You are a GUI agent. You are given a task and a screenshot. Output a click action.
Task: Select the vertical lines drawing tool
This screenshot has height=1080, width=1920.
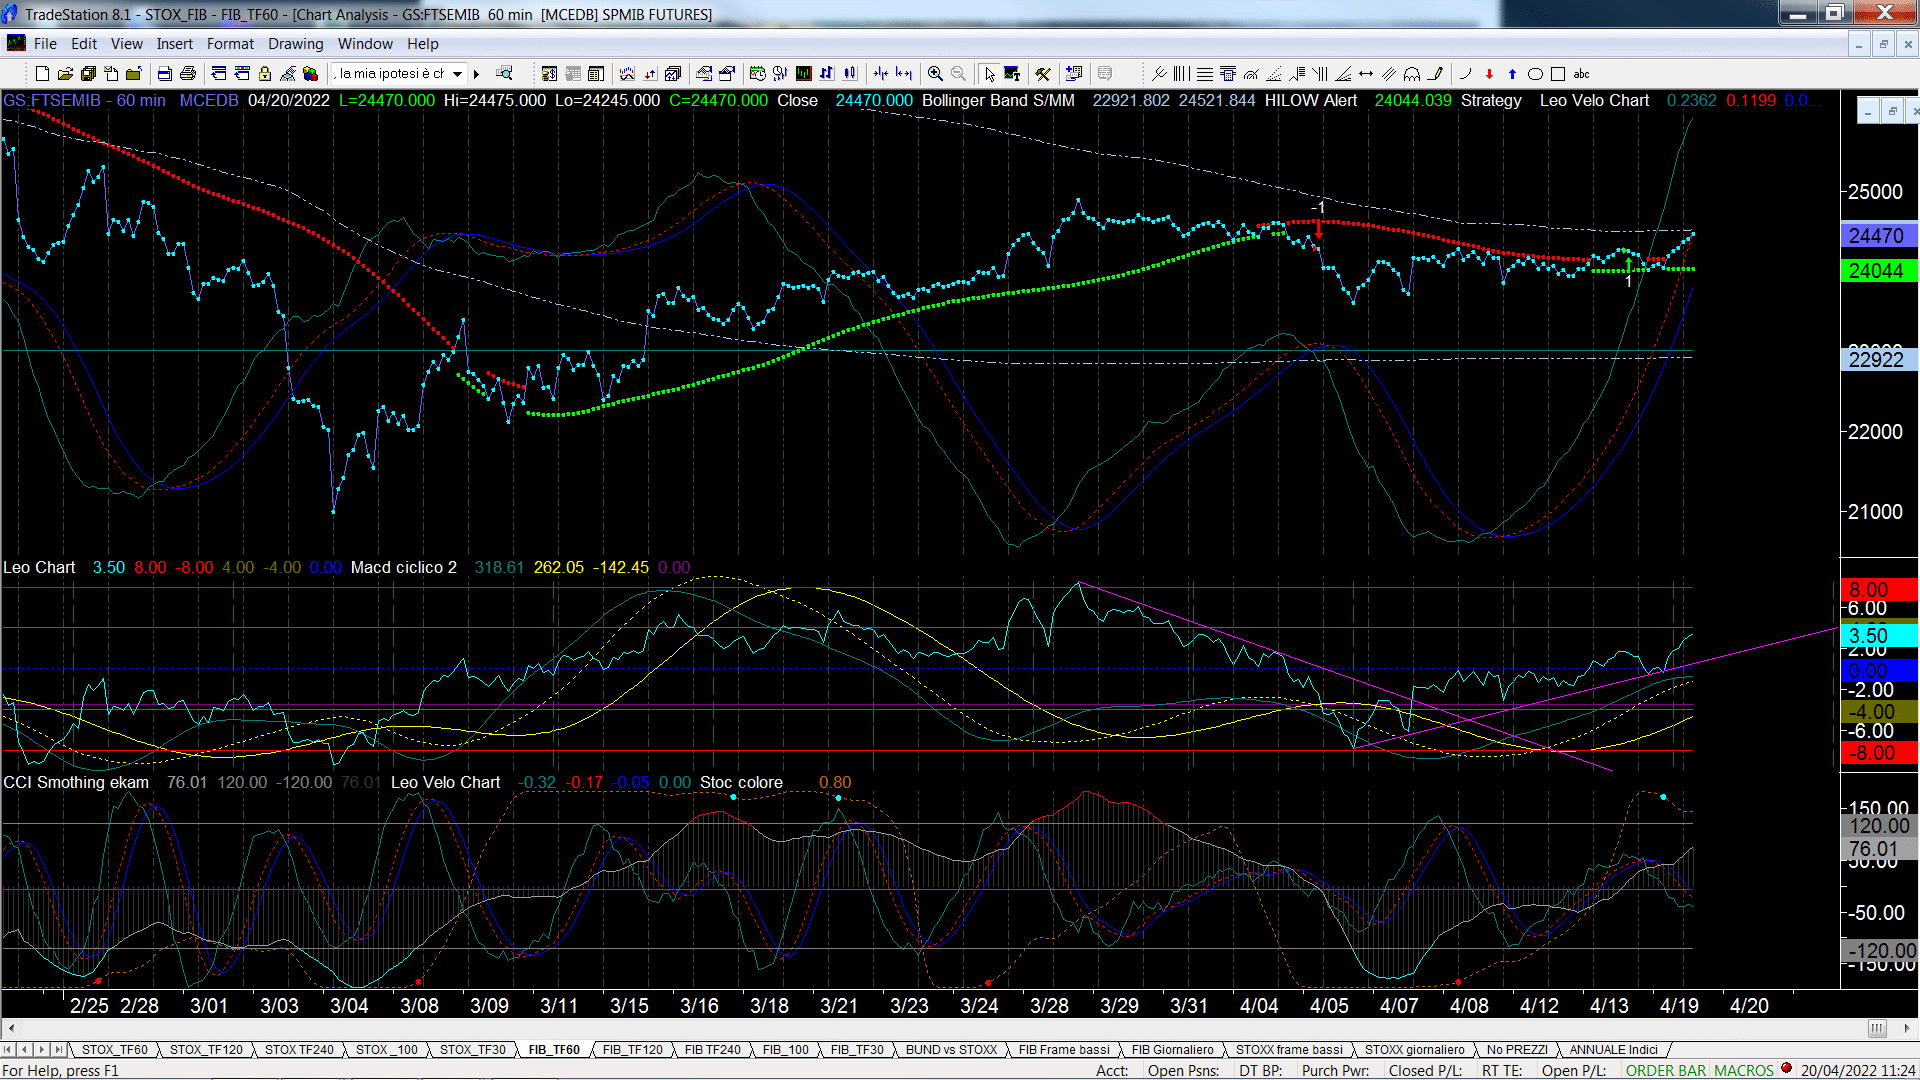tap(1182, 74)
